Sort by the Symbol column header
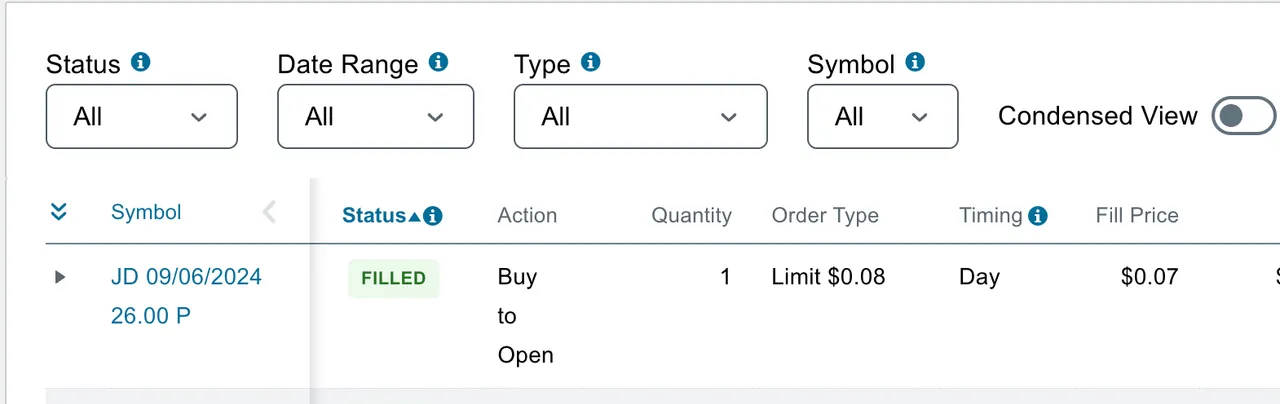 [146, 212]
